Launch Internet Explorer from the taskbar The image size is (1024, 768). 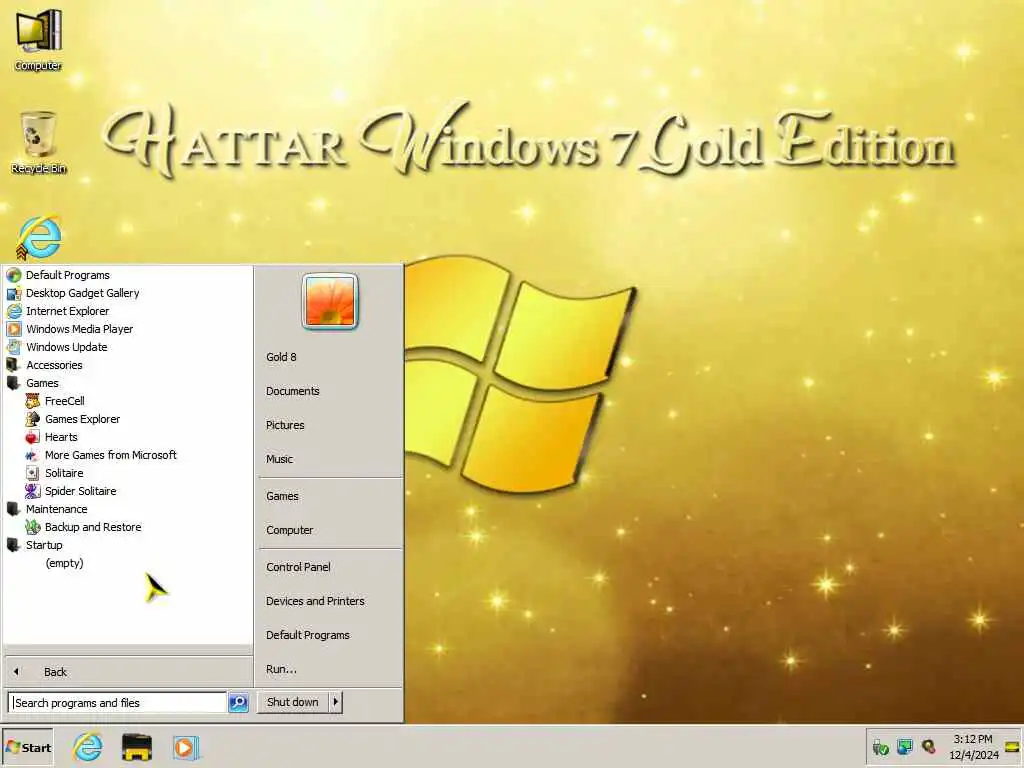88,747
